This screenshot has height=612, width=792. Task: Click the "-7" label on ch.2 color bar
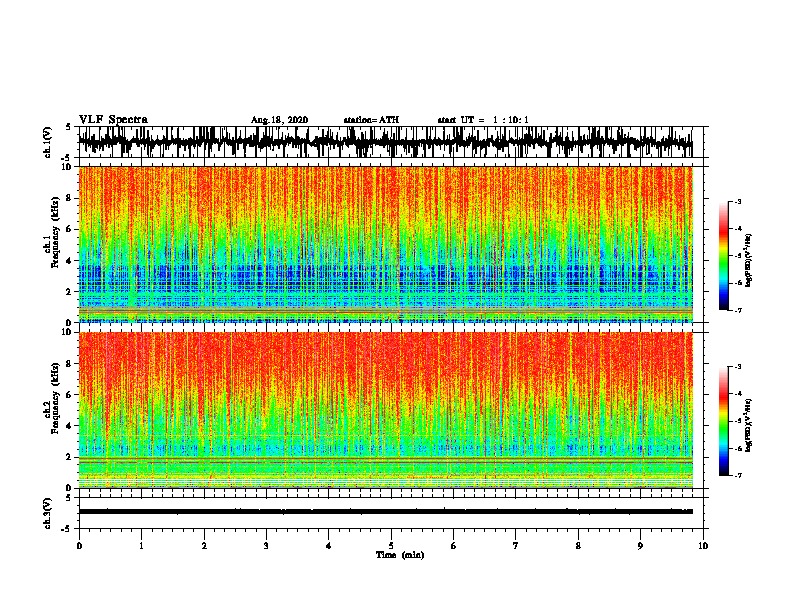(x=738, y=476)
